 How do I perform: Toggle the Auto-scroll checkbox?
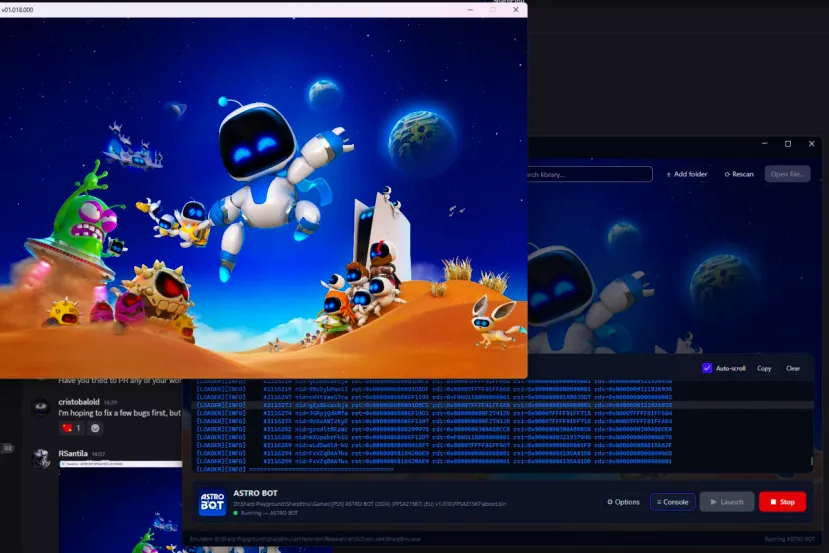click(x=707, y=368)
